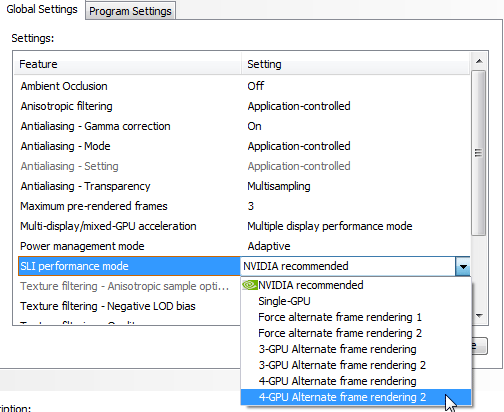Click the On value for Gamma correction
504x412 pixels.
(x=254, y=126)
